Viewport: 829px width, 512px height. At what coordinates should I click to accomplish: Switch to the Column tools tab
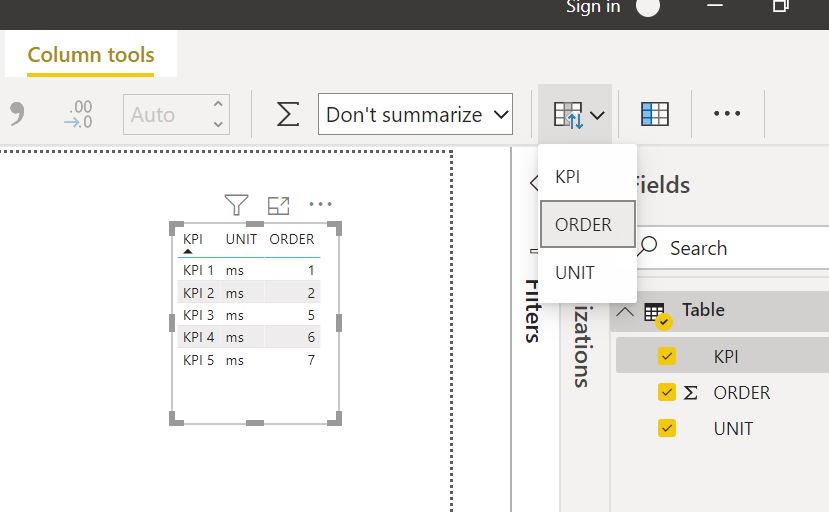[90, 55]
